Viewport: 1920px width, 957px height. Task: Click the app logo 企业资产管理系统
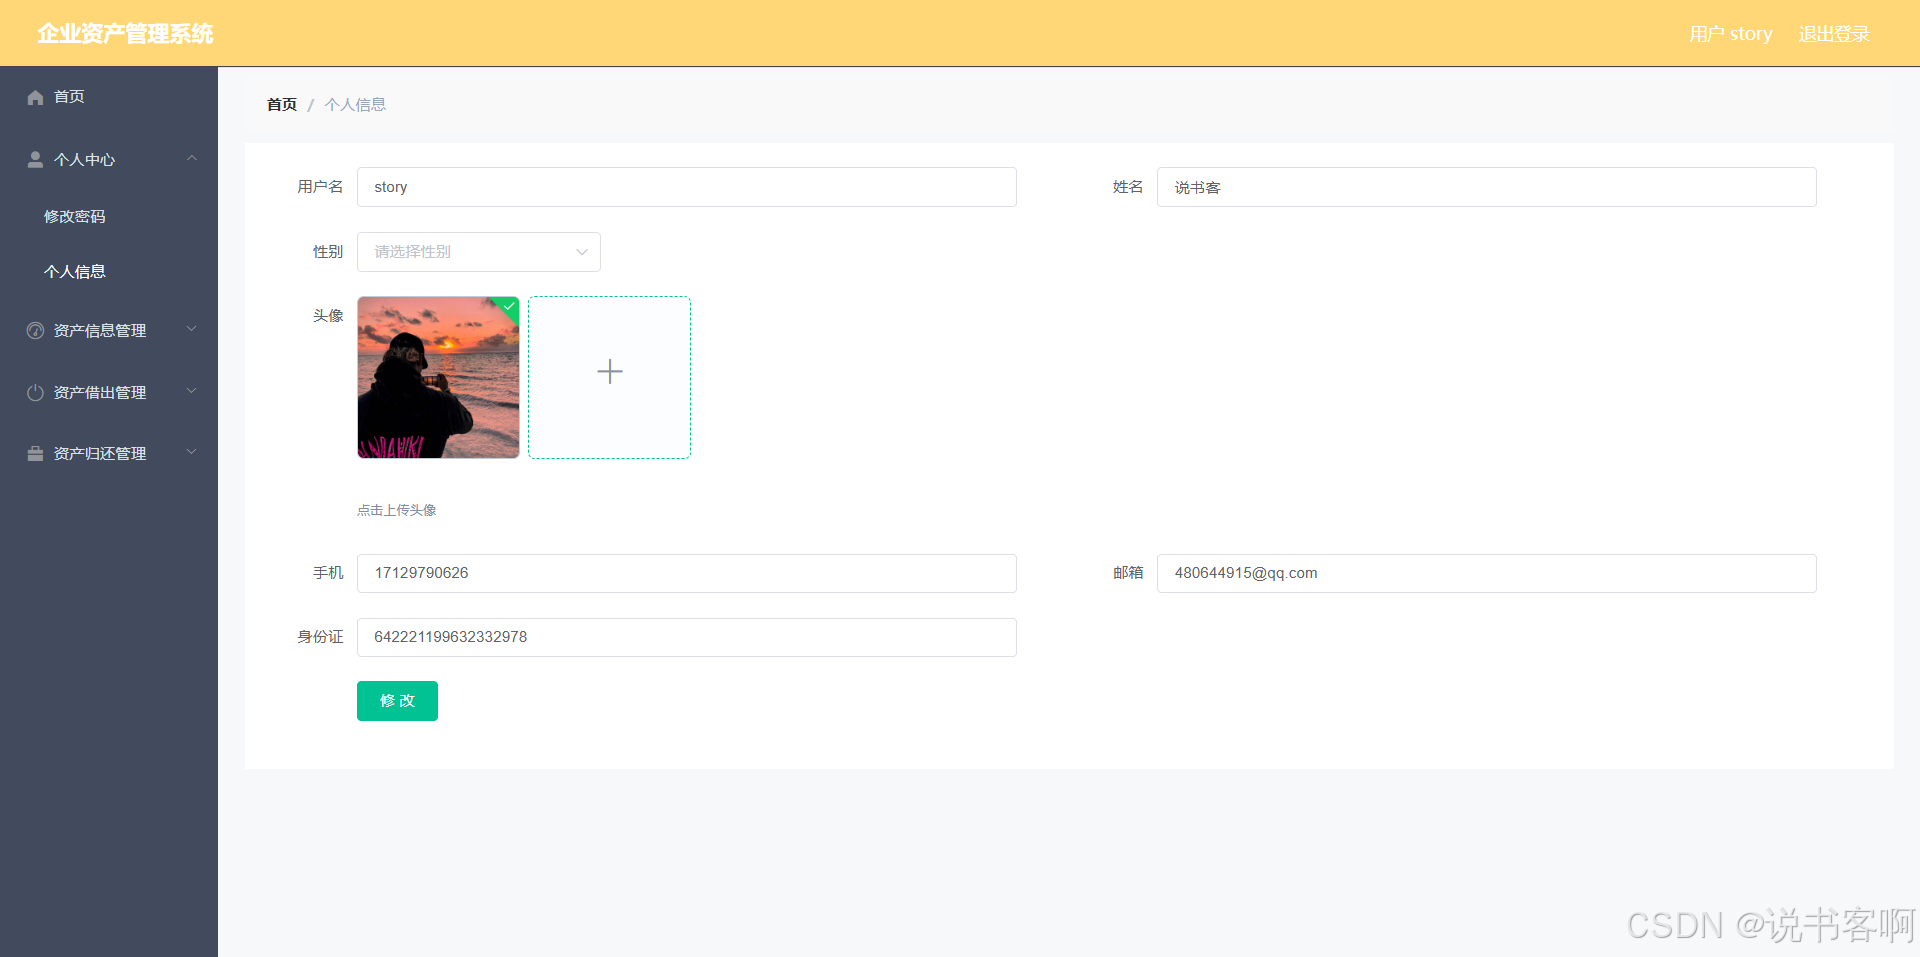(124, 33)
